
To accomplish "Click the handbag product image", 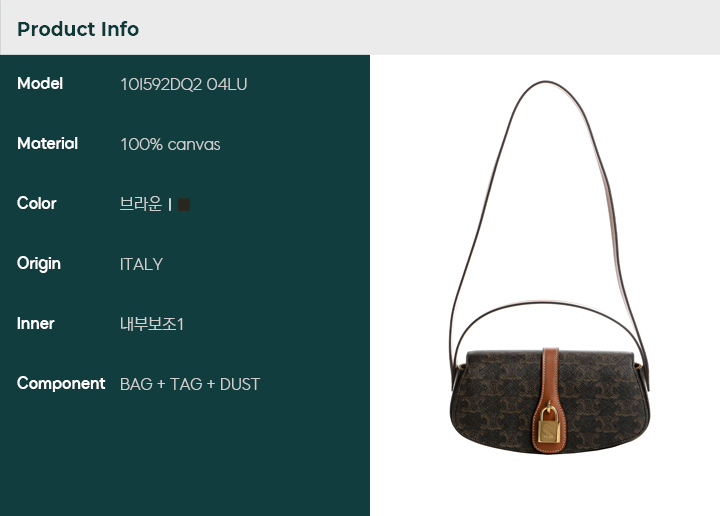I will (x=549, y=268).
